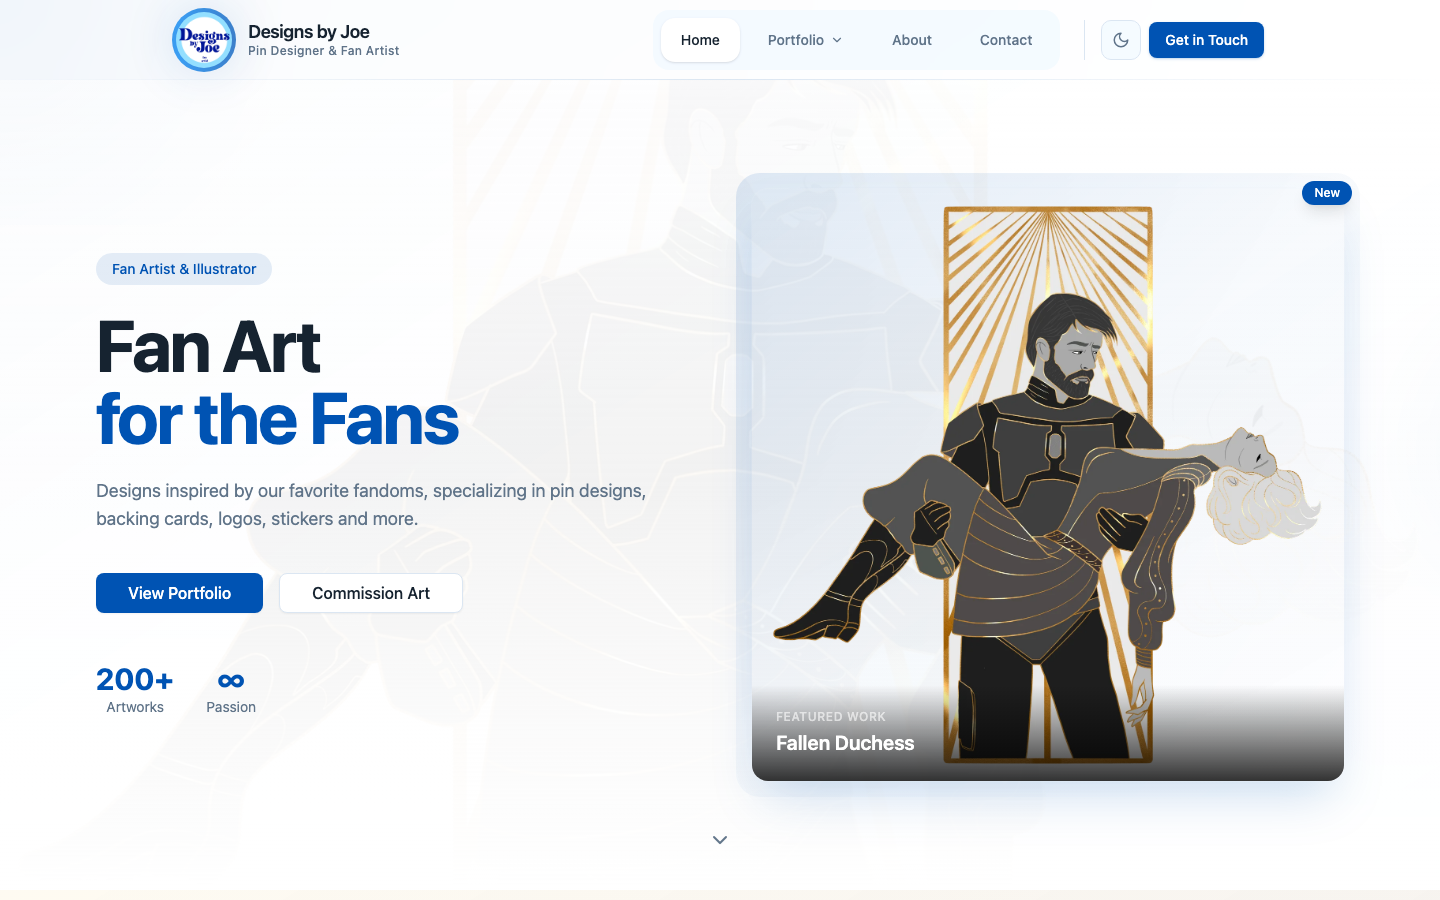Open the Home nav tab
This screenshot has width=1440, height=900.
click(700, 40)
